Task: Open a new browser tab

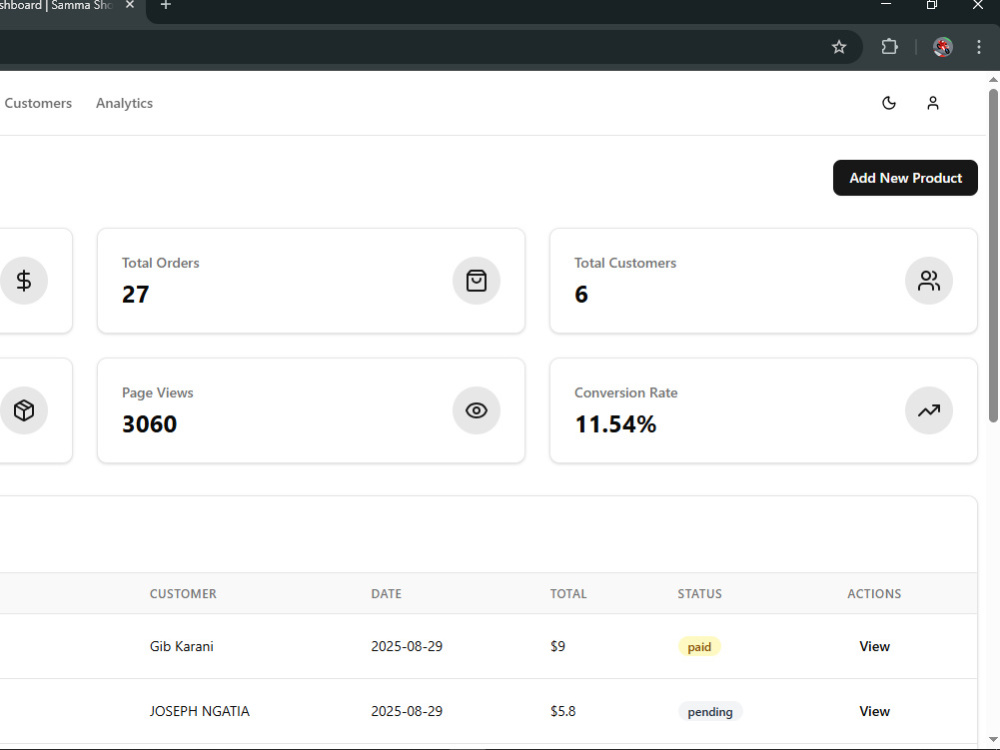Action: coord(165,5)
